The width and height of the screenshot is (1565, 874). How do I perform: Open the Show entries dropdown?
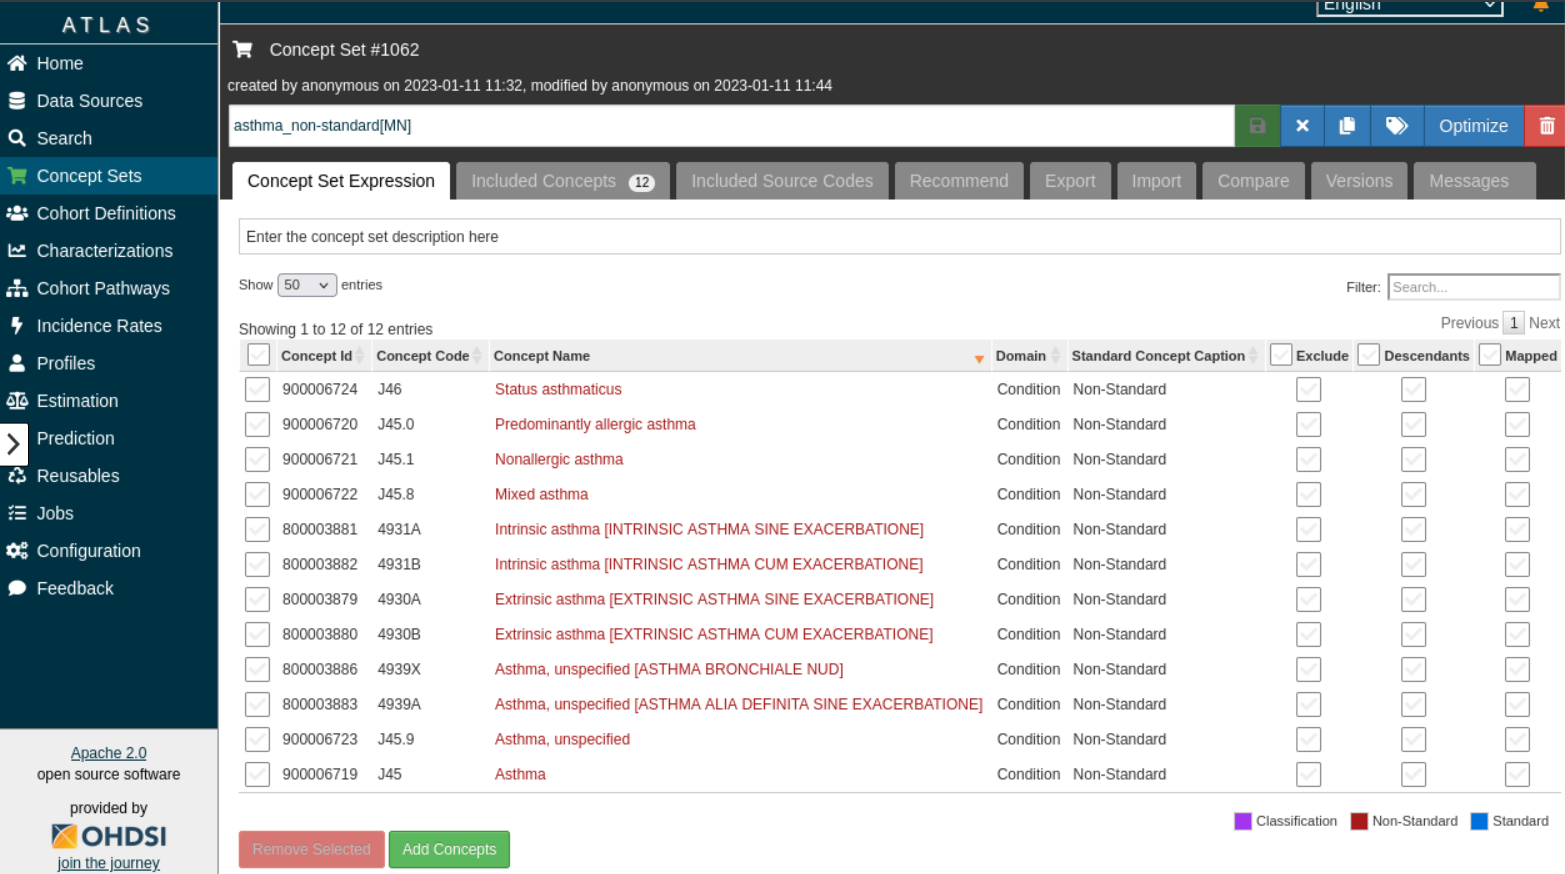tap(306, 285)
